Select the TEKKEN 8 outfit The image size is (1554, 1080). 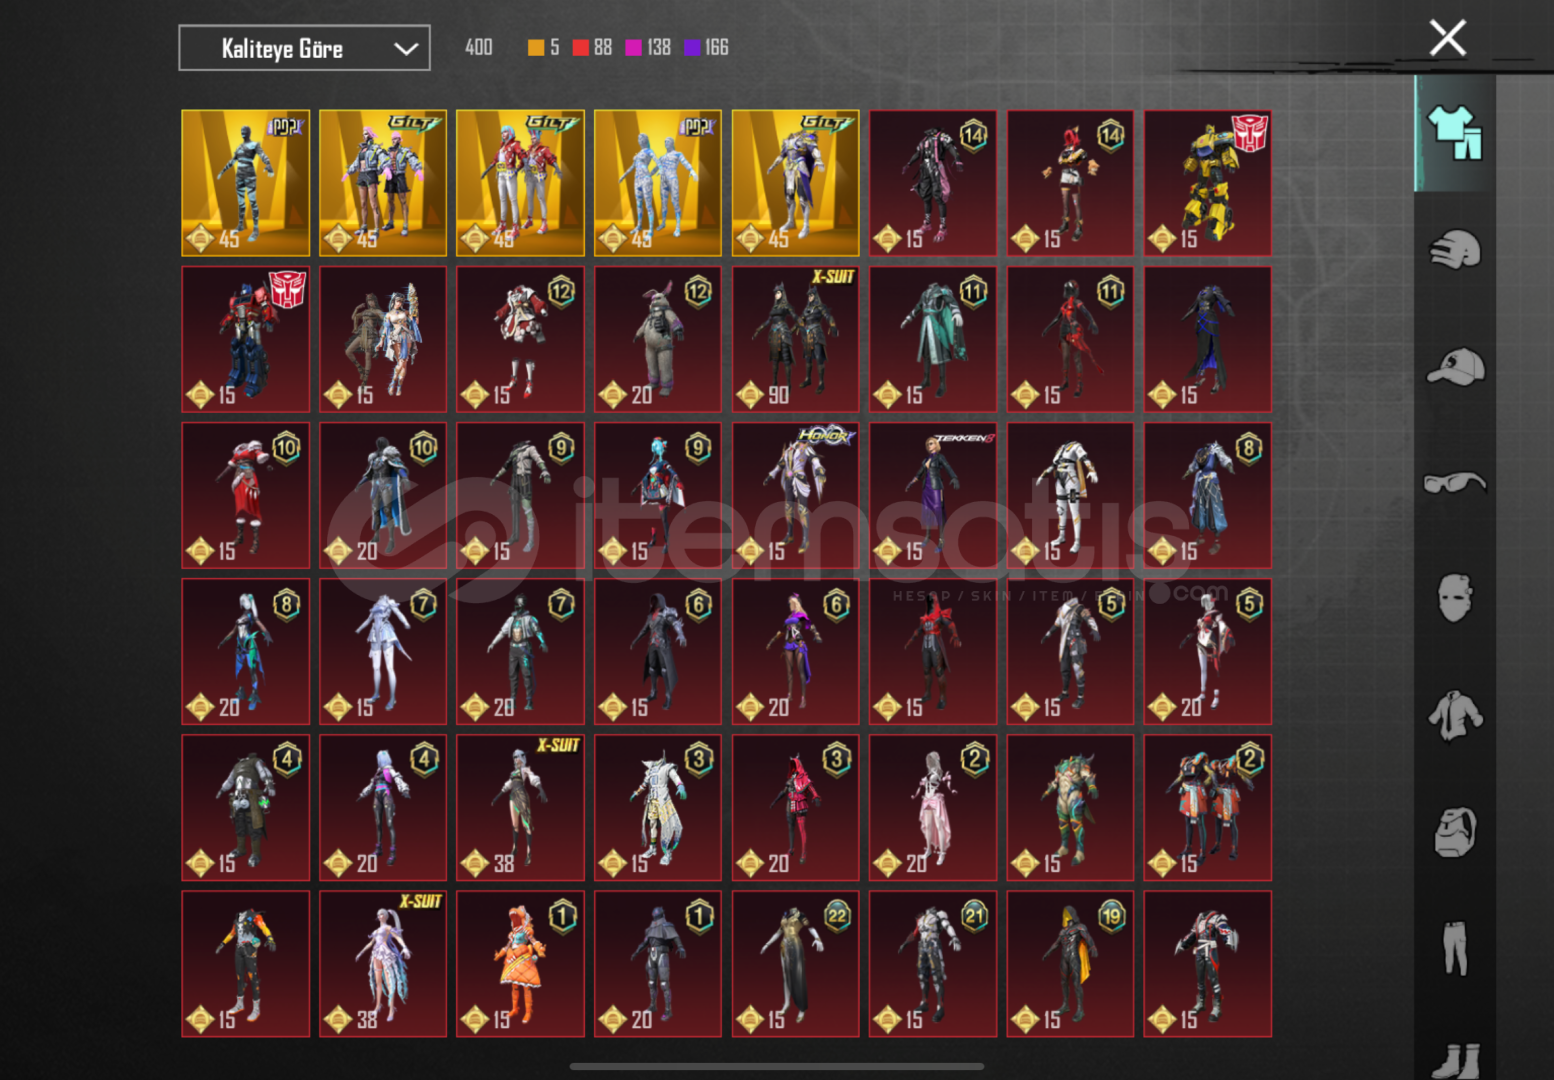(x=933, y=495)
